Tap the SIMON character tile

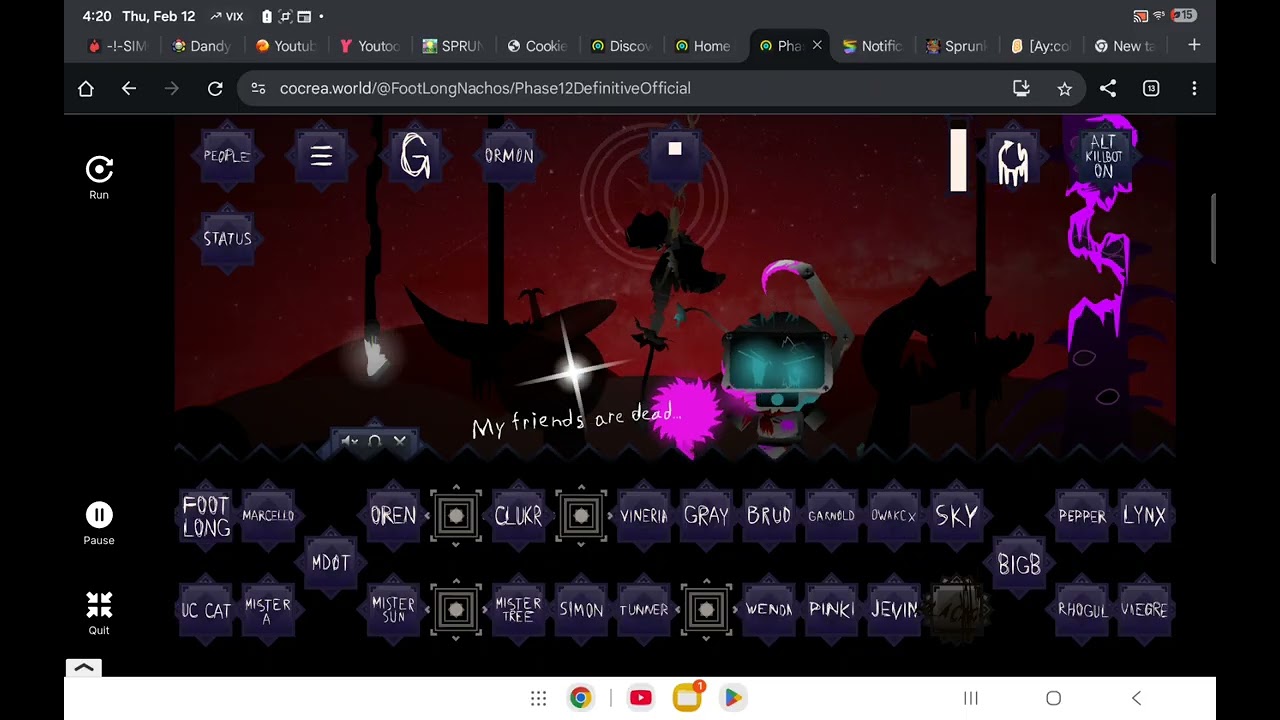(581, 610)
